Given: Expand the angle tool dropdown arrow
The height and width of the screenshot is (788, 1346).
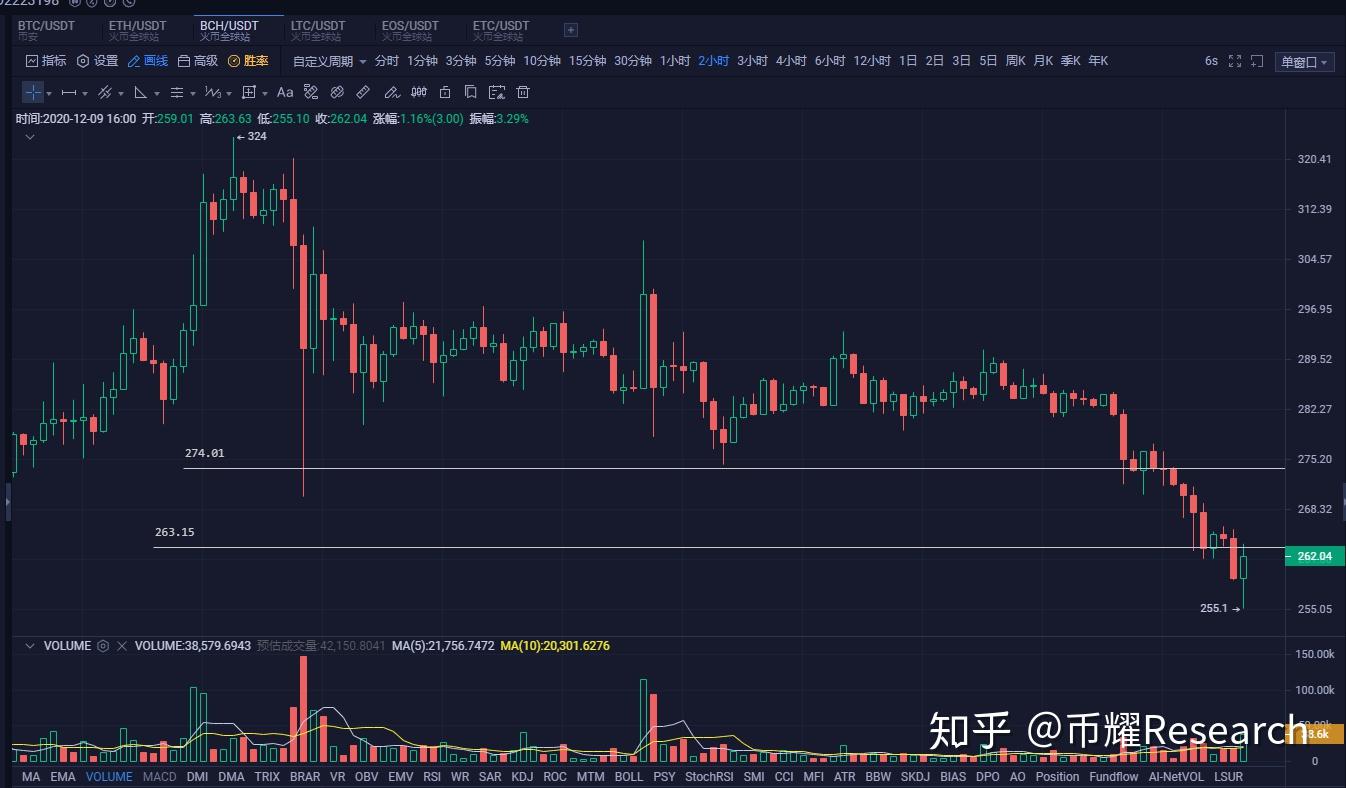Looking at the screenshot, I should pyautogui.click(x=157, y=93).
